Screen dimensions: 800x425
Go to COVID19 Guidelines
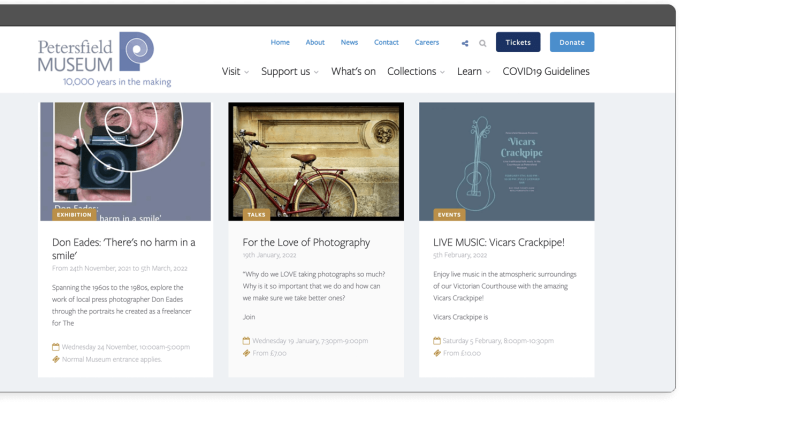tap(545, 71)
